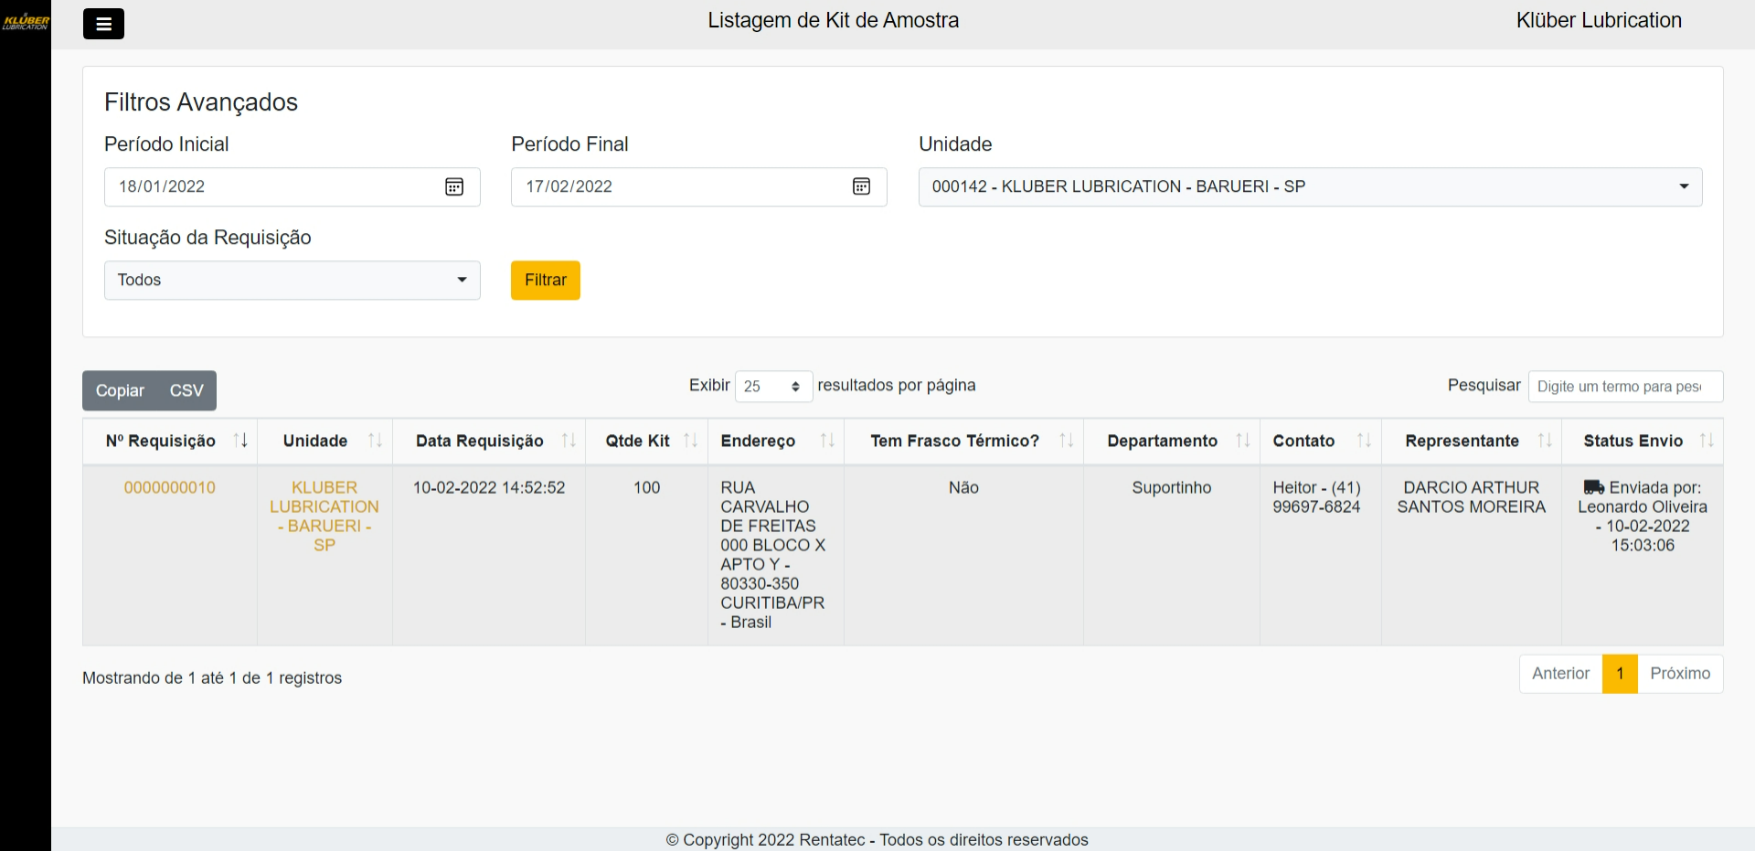This screenshot has height=851, width=1755.
Task: Sort by Qtde Kit arrows
Action: (690, 441)
